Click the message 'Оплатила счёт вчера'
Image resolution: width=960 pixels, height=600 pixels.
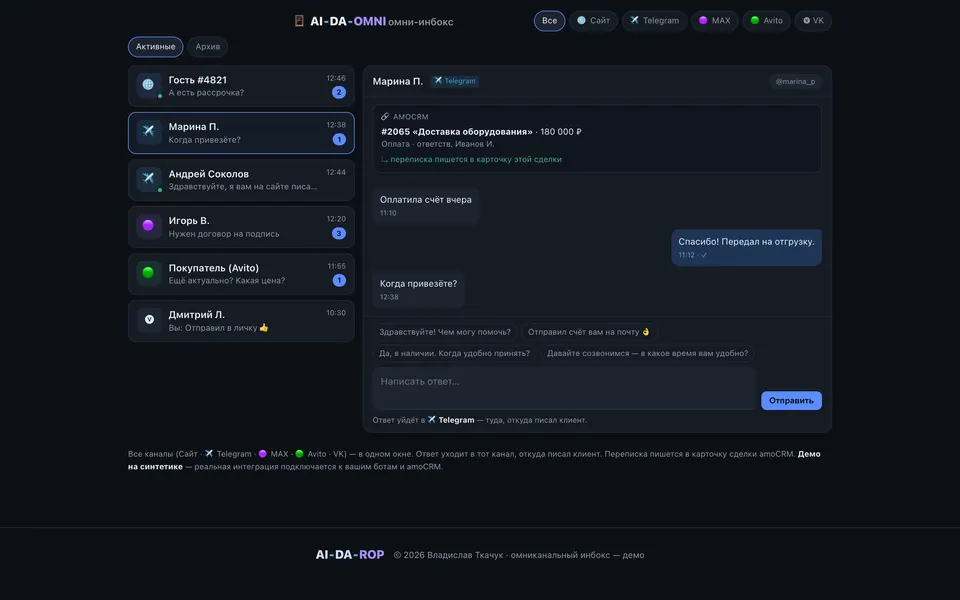426,205
